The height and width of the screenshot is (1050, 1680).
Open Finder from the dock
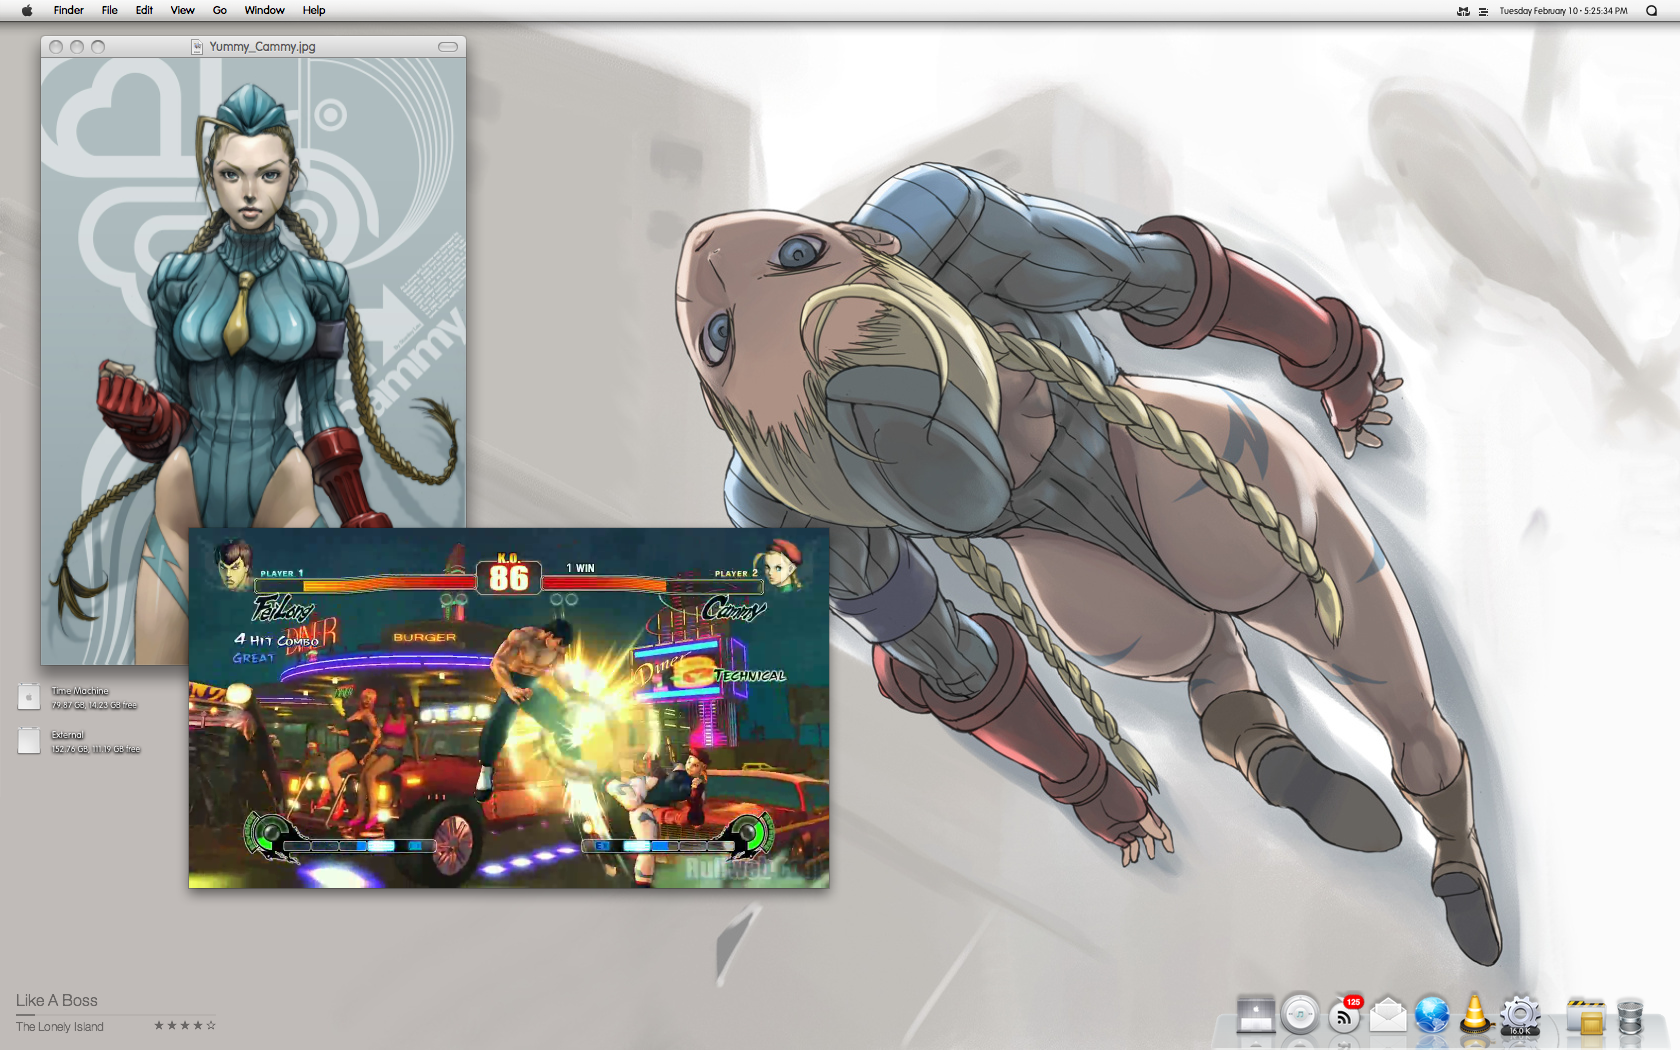tap(1255, 1015)
